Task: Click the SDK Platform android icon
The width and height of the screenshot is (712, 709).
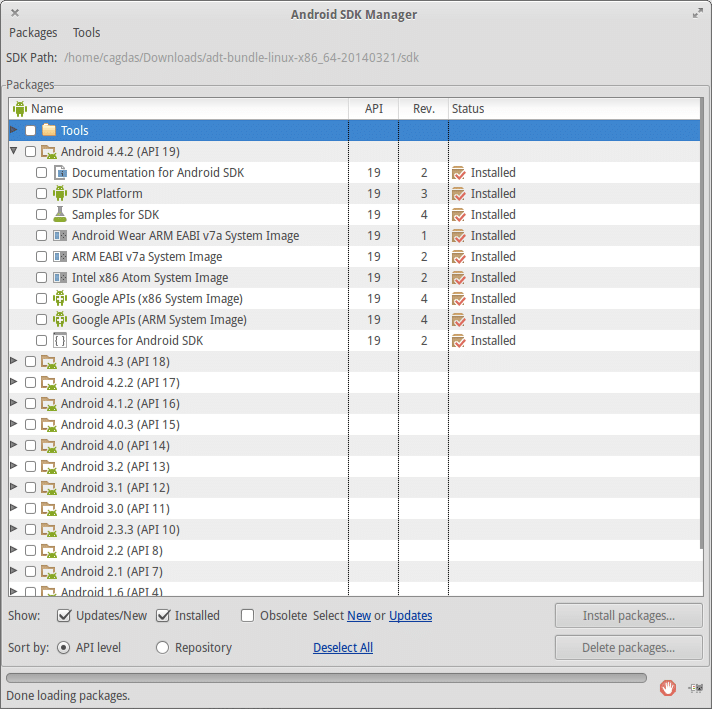Action: tap(60, 193)
